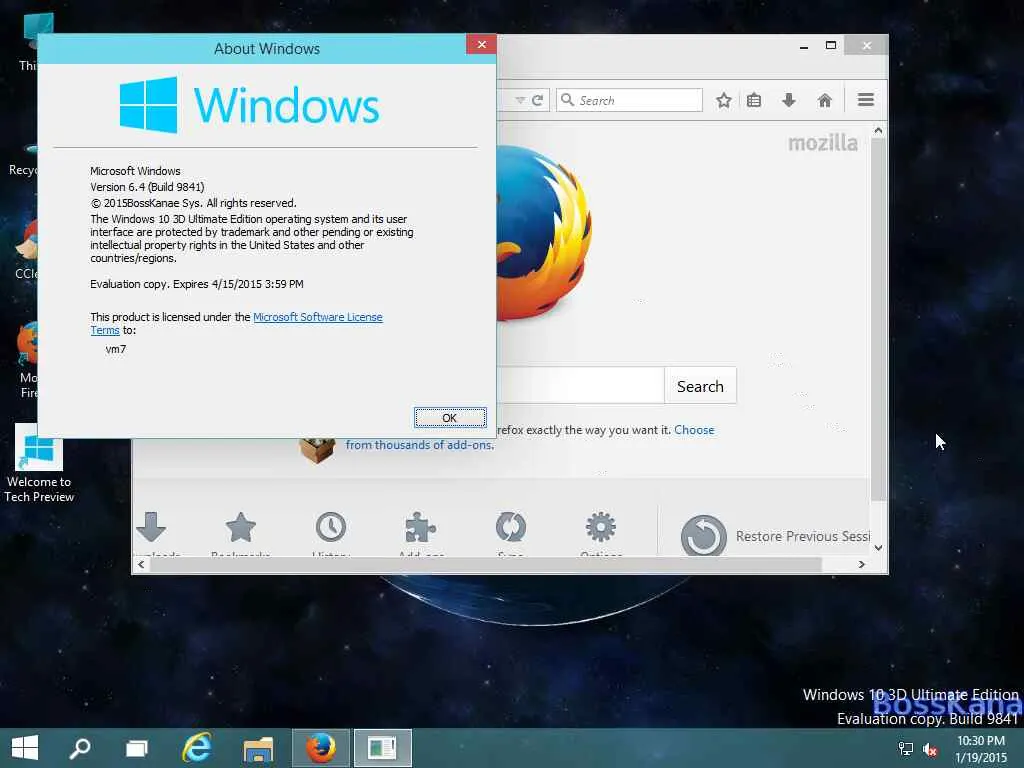The width and height of the screenshot is (1024, 768).
Task: Open taskbar Search magnifier
Action: click(80, 748)
